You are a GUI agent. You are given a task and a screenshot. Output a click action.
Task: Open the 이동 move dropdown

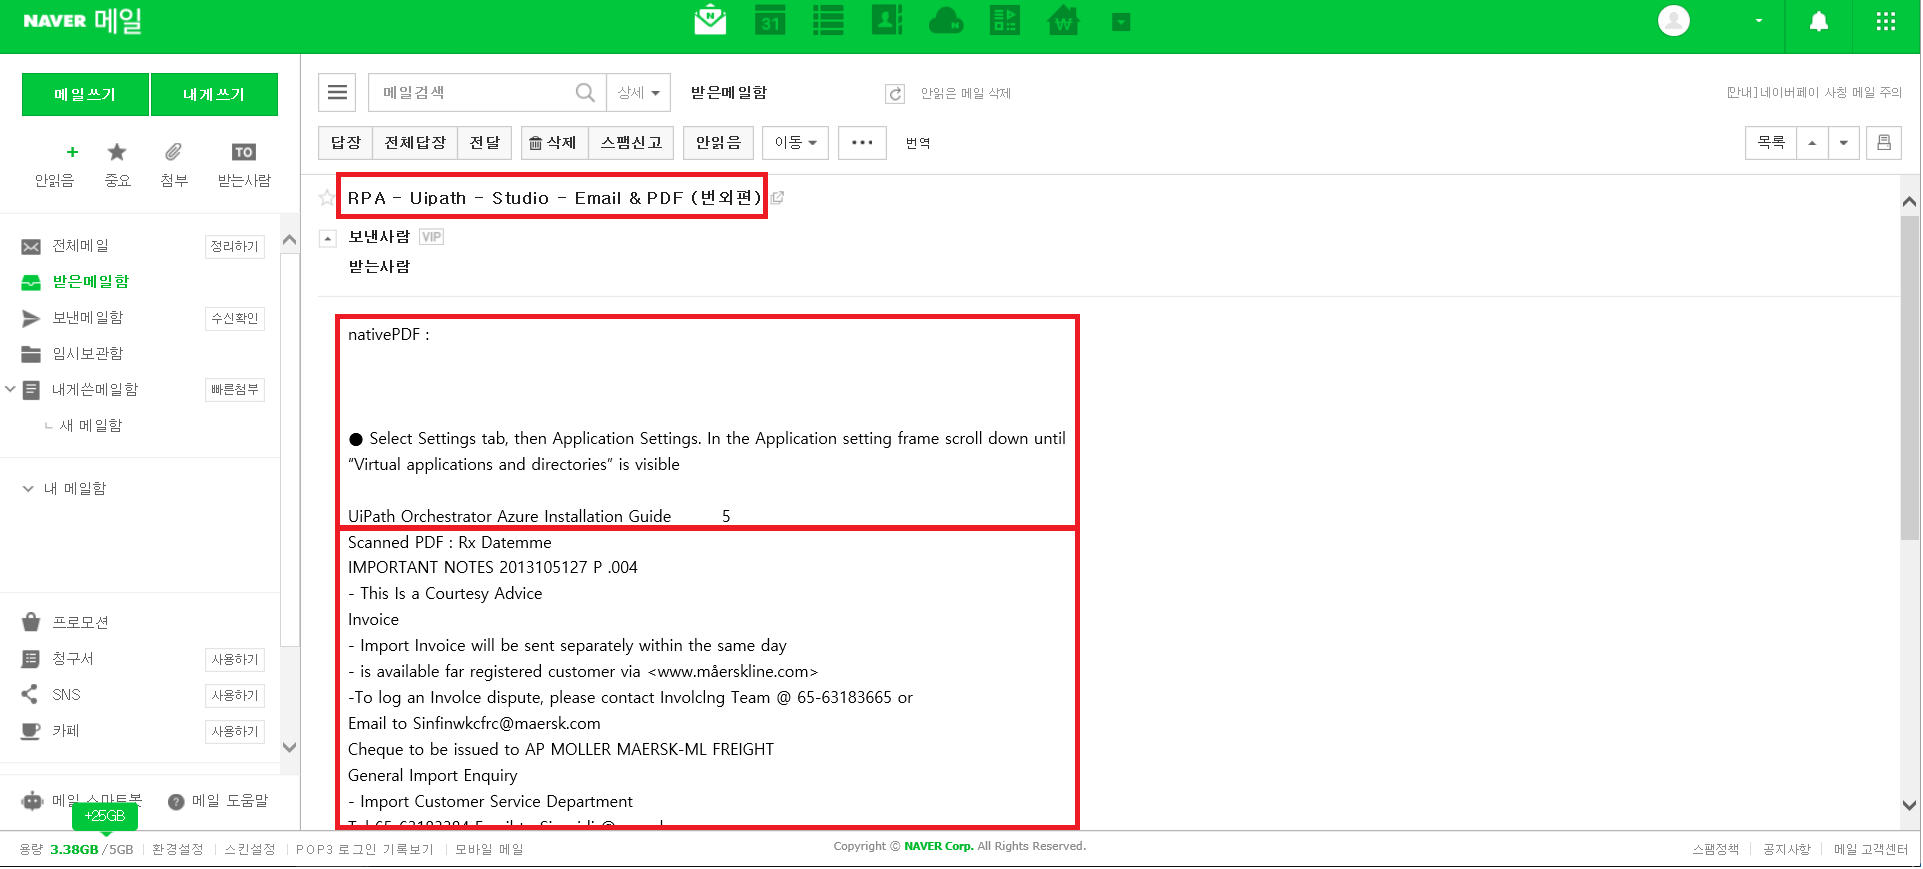(x=795, y=143)
